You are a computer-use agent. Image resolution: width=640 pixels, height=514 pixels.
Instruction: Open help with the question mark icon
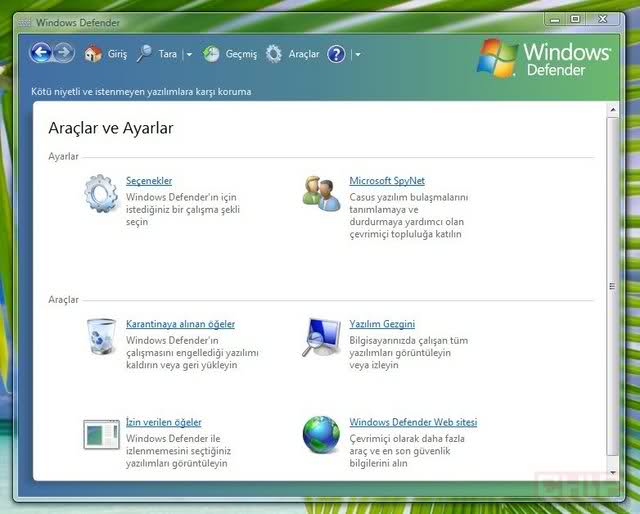click(x=336, y=54)
